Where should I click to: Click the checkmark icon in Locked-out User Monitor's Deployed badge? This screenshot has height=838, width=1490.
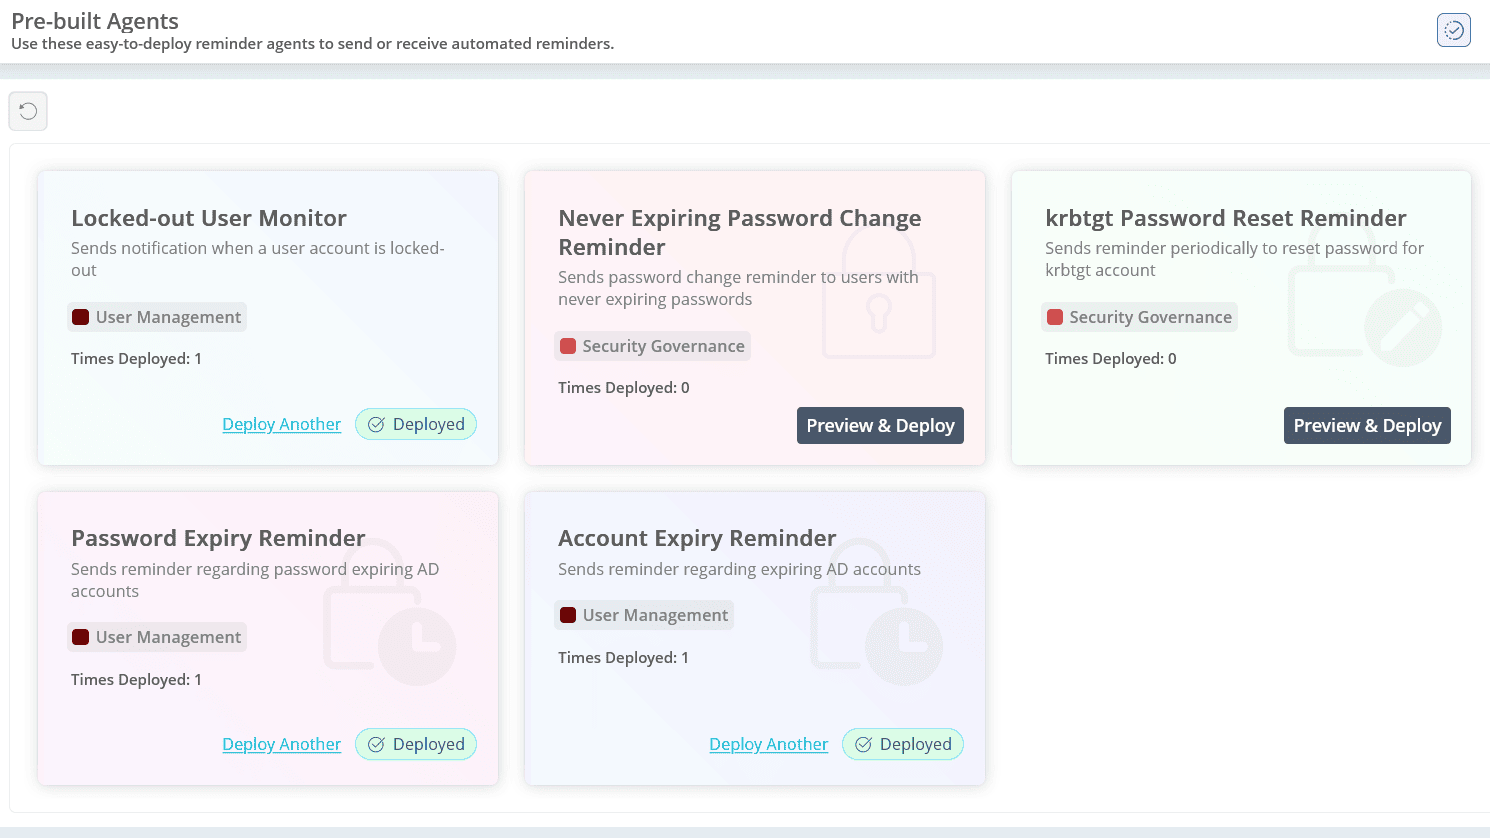coord(377,425)
